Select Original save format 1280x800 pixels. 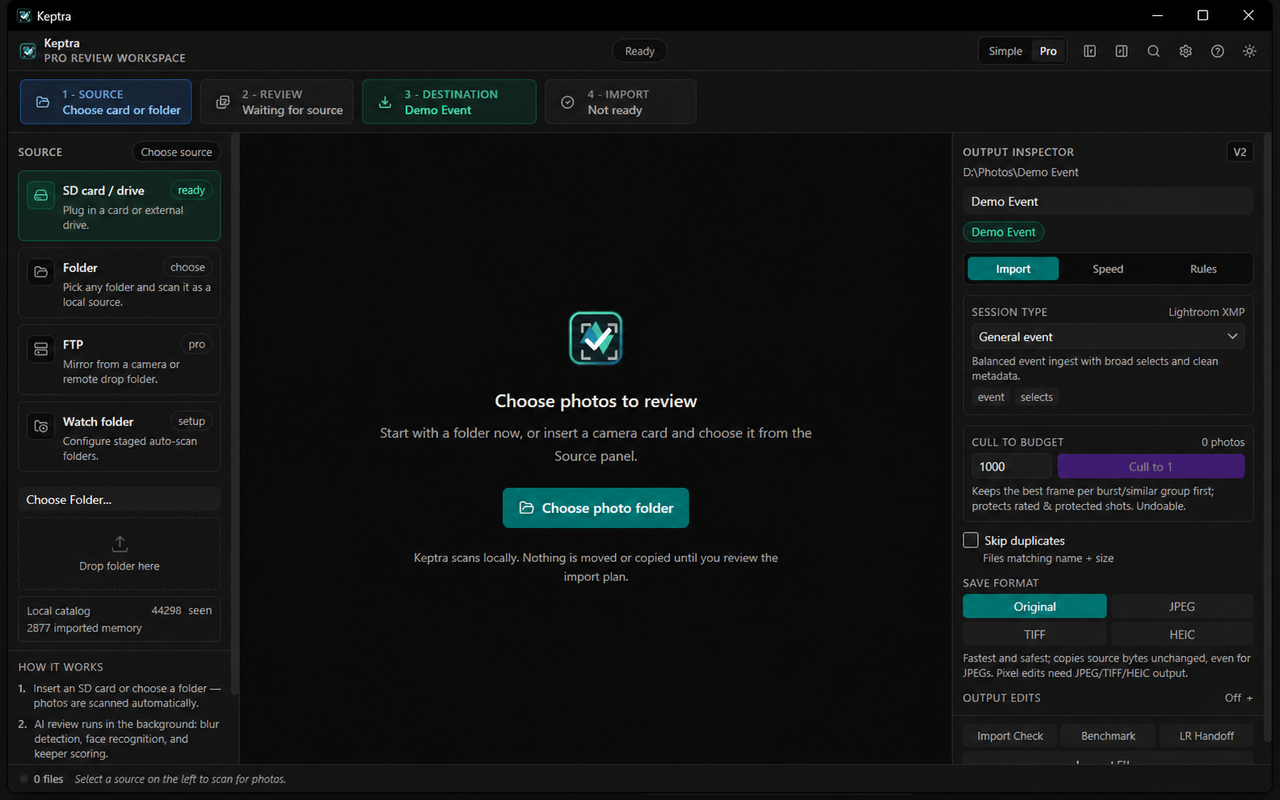(1035, 606)
